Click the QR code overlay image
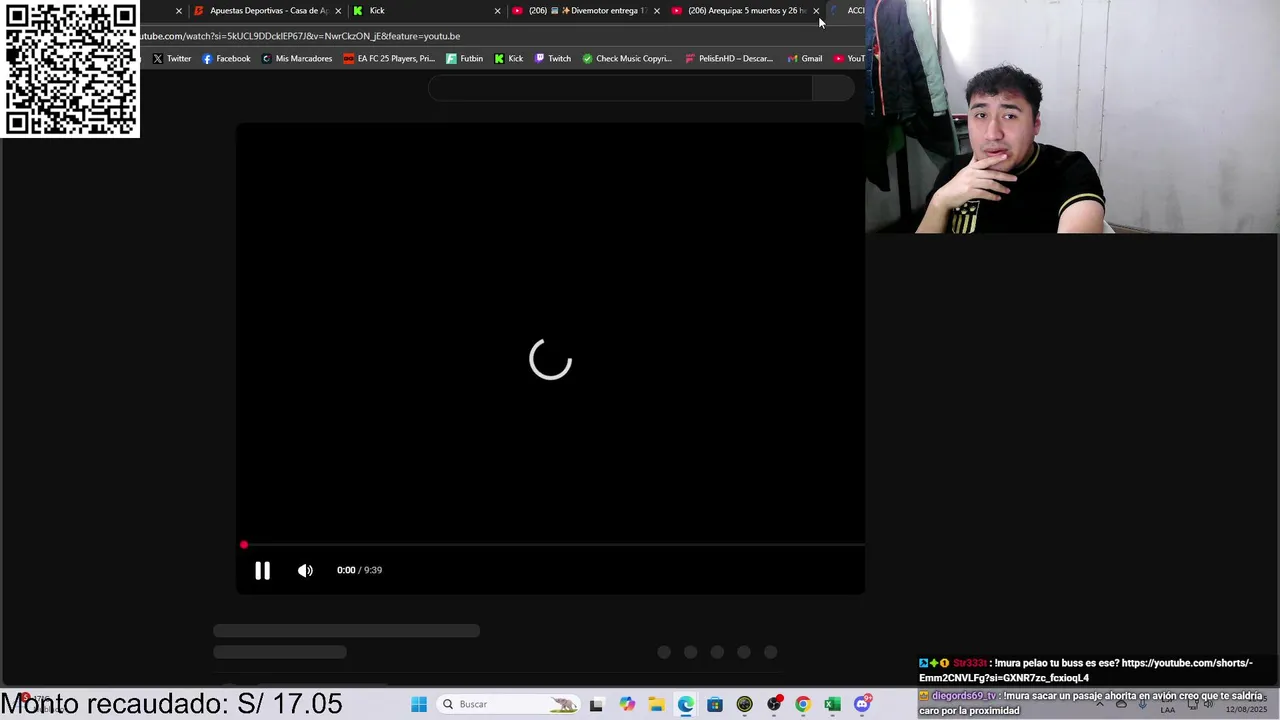1280x720 pixels. pyautogui.click(x=70, y=69)
